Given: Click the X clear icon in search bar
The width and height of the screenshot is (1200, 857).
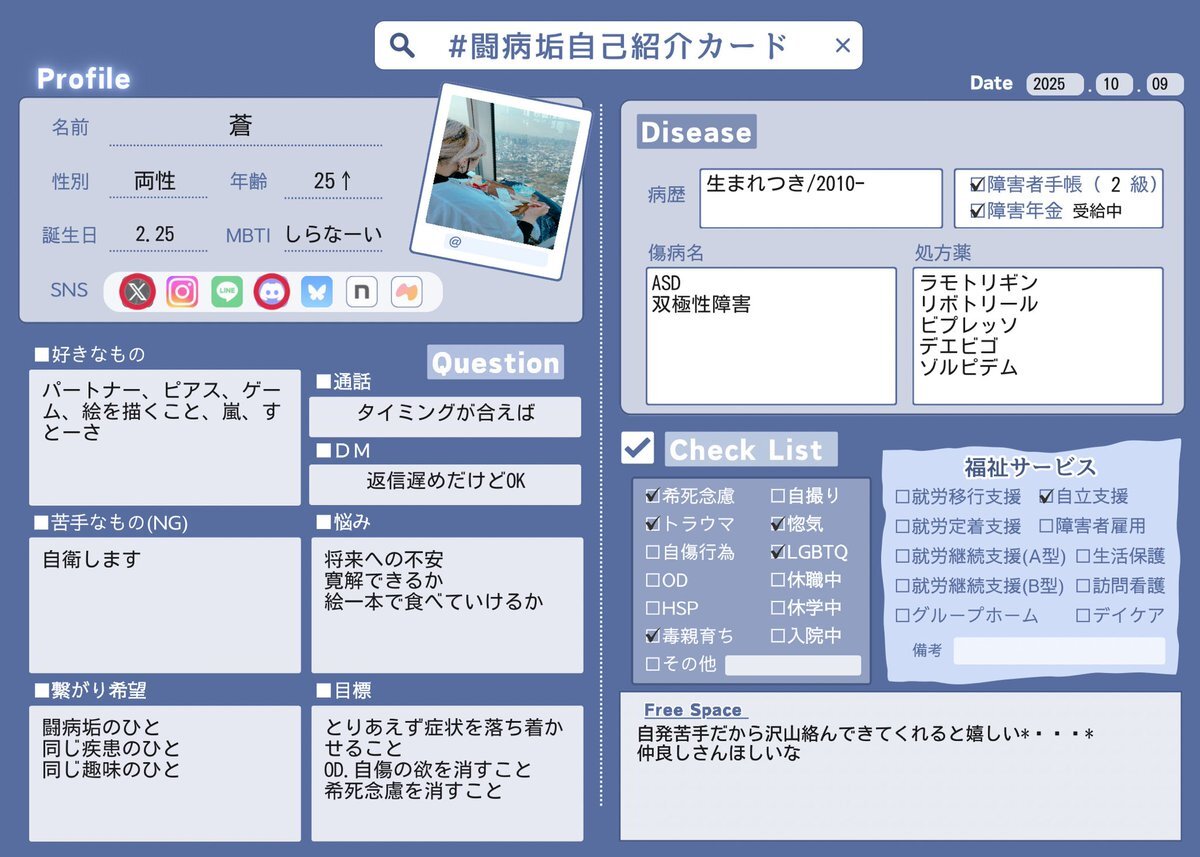Looking at the screenshot, I should pos(842,45).
